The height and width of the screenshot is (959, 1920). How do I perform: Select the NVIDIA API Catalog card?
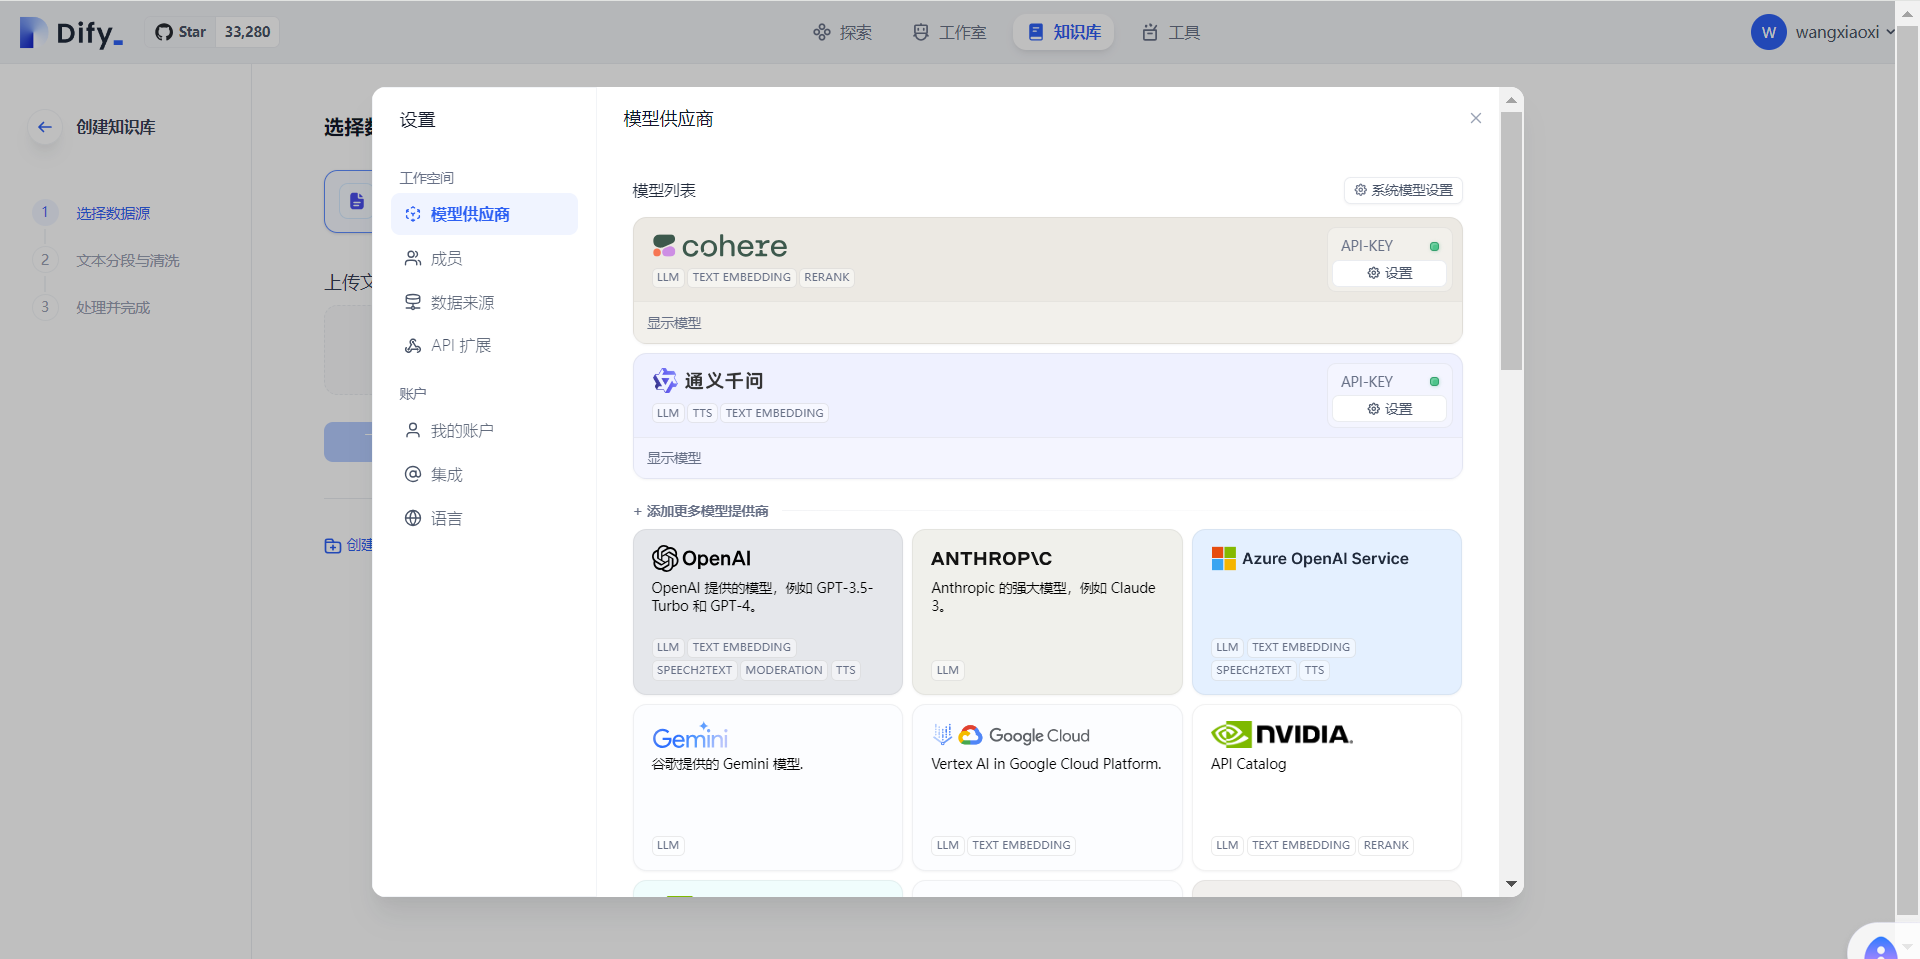coord(1327,787)
